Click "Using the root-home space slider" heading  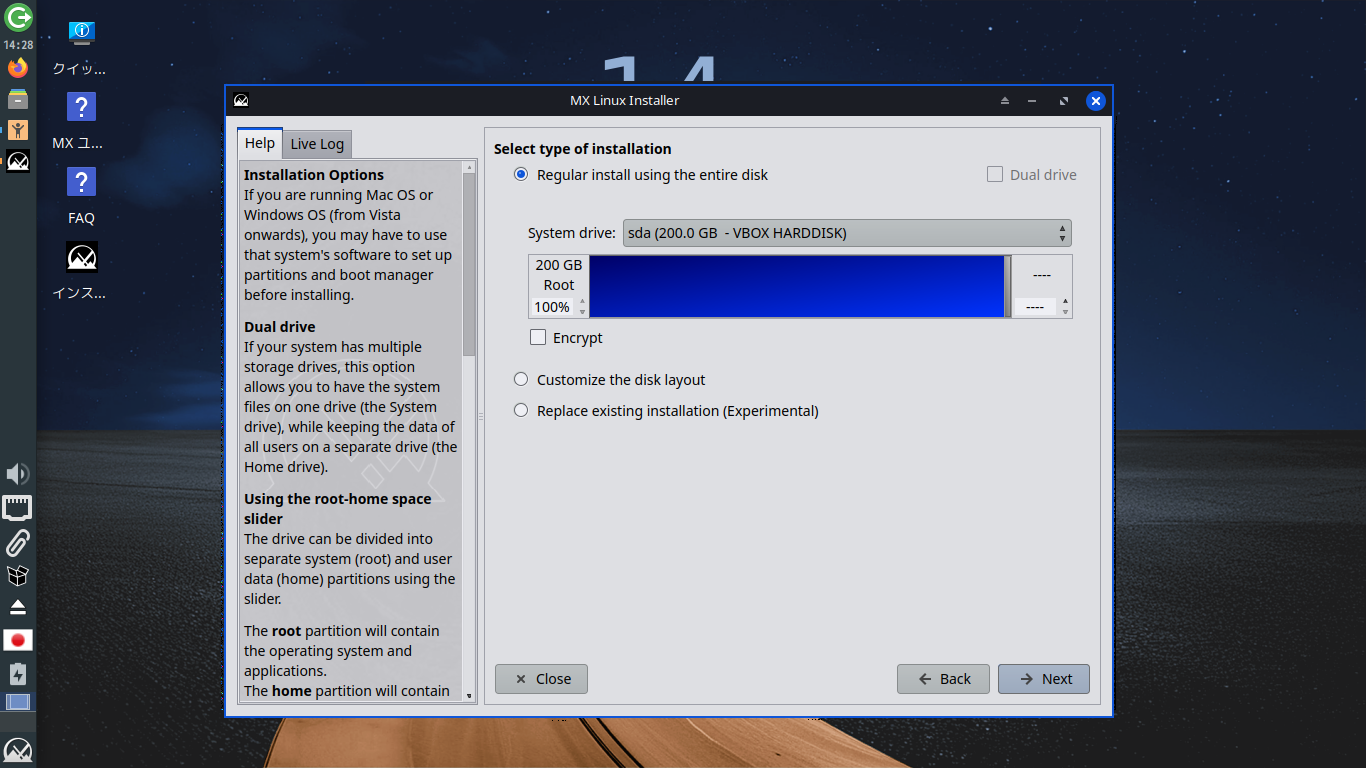338,509
